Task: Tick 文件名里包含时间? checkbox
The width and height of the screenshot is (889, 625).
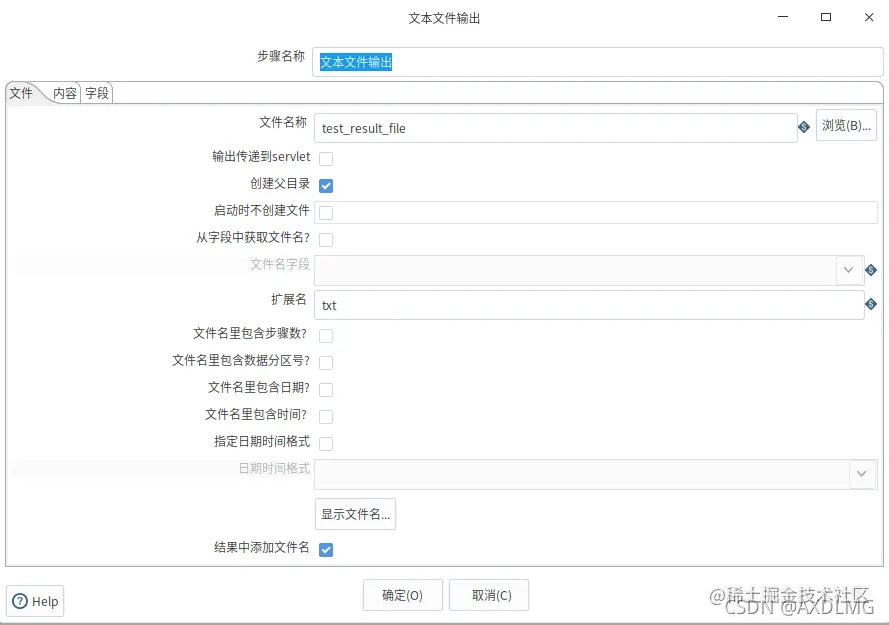Action: [x=326, y=417]
